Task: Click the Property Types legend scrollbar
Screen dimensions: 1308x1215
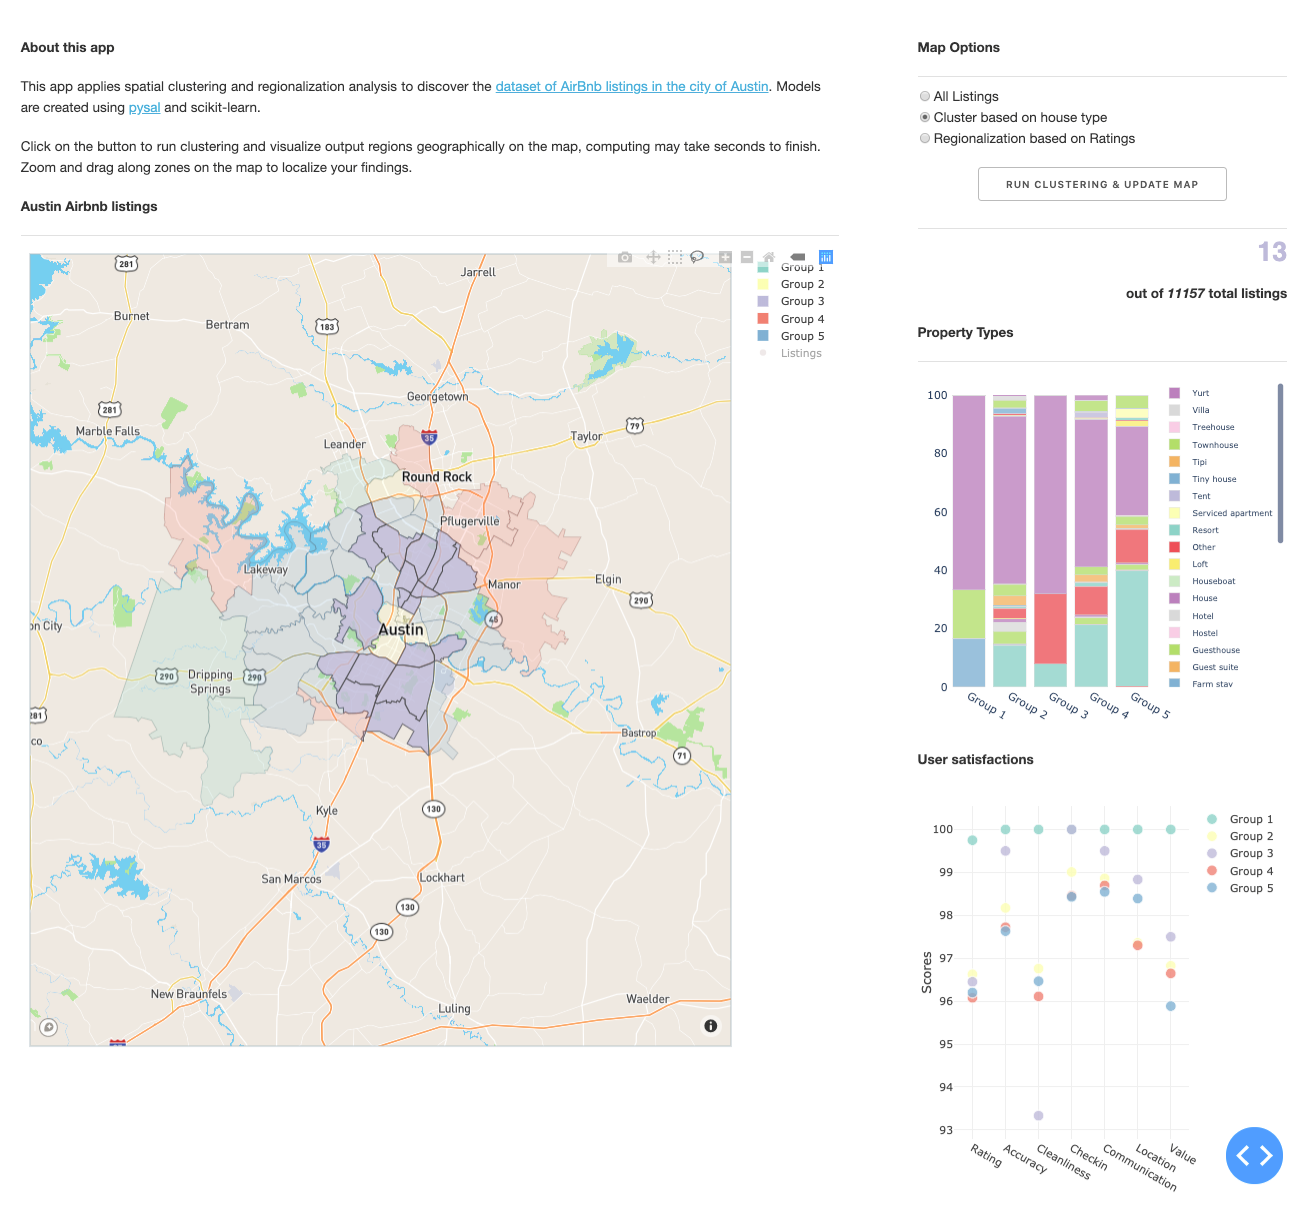Action: coord(1280,463)
